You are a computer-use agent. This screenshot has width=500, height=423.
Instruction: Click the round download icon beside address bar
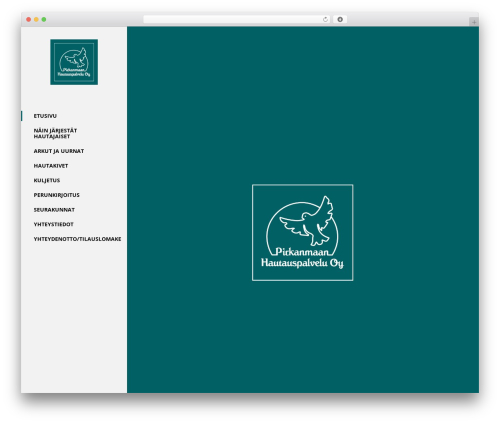pos(340,19)
